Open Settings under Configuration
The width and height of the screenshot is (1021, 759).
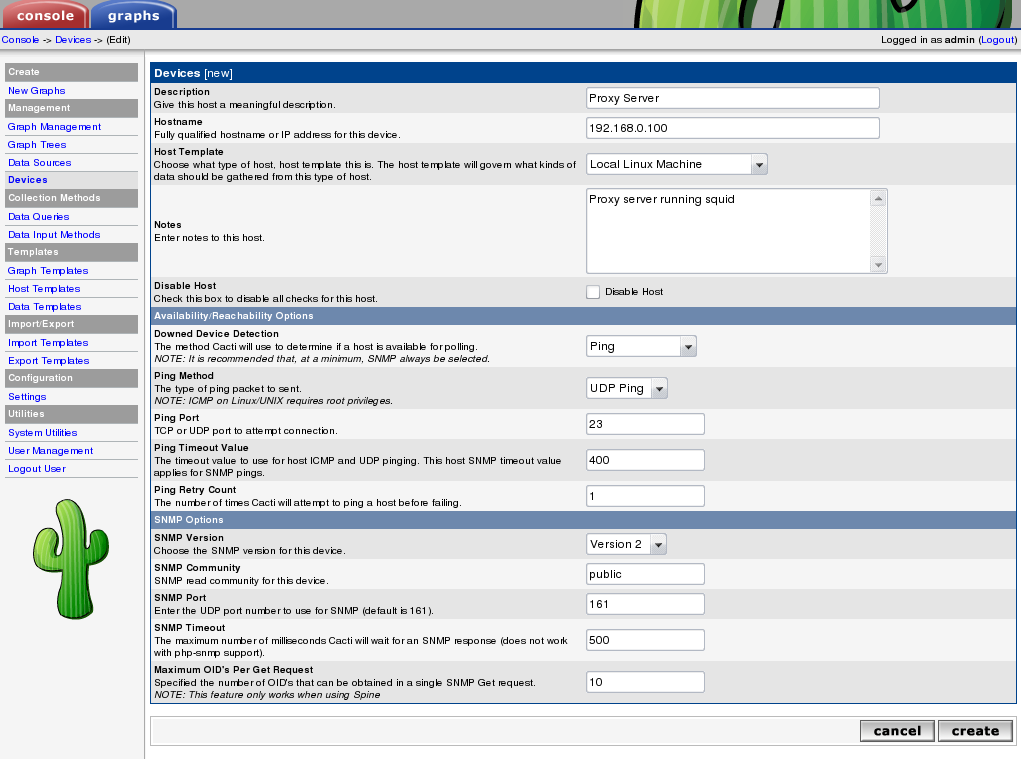[27, 397]
